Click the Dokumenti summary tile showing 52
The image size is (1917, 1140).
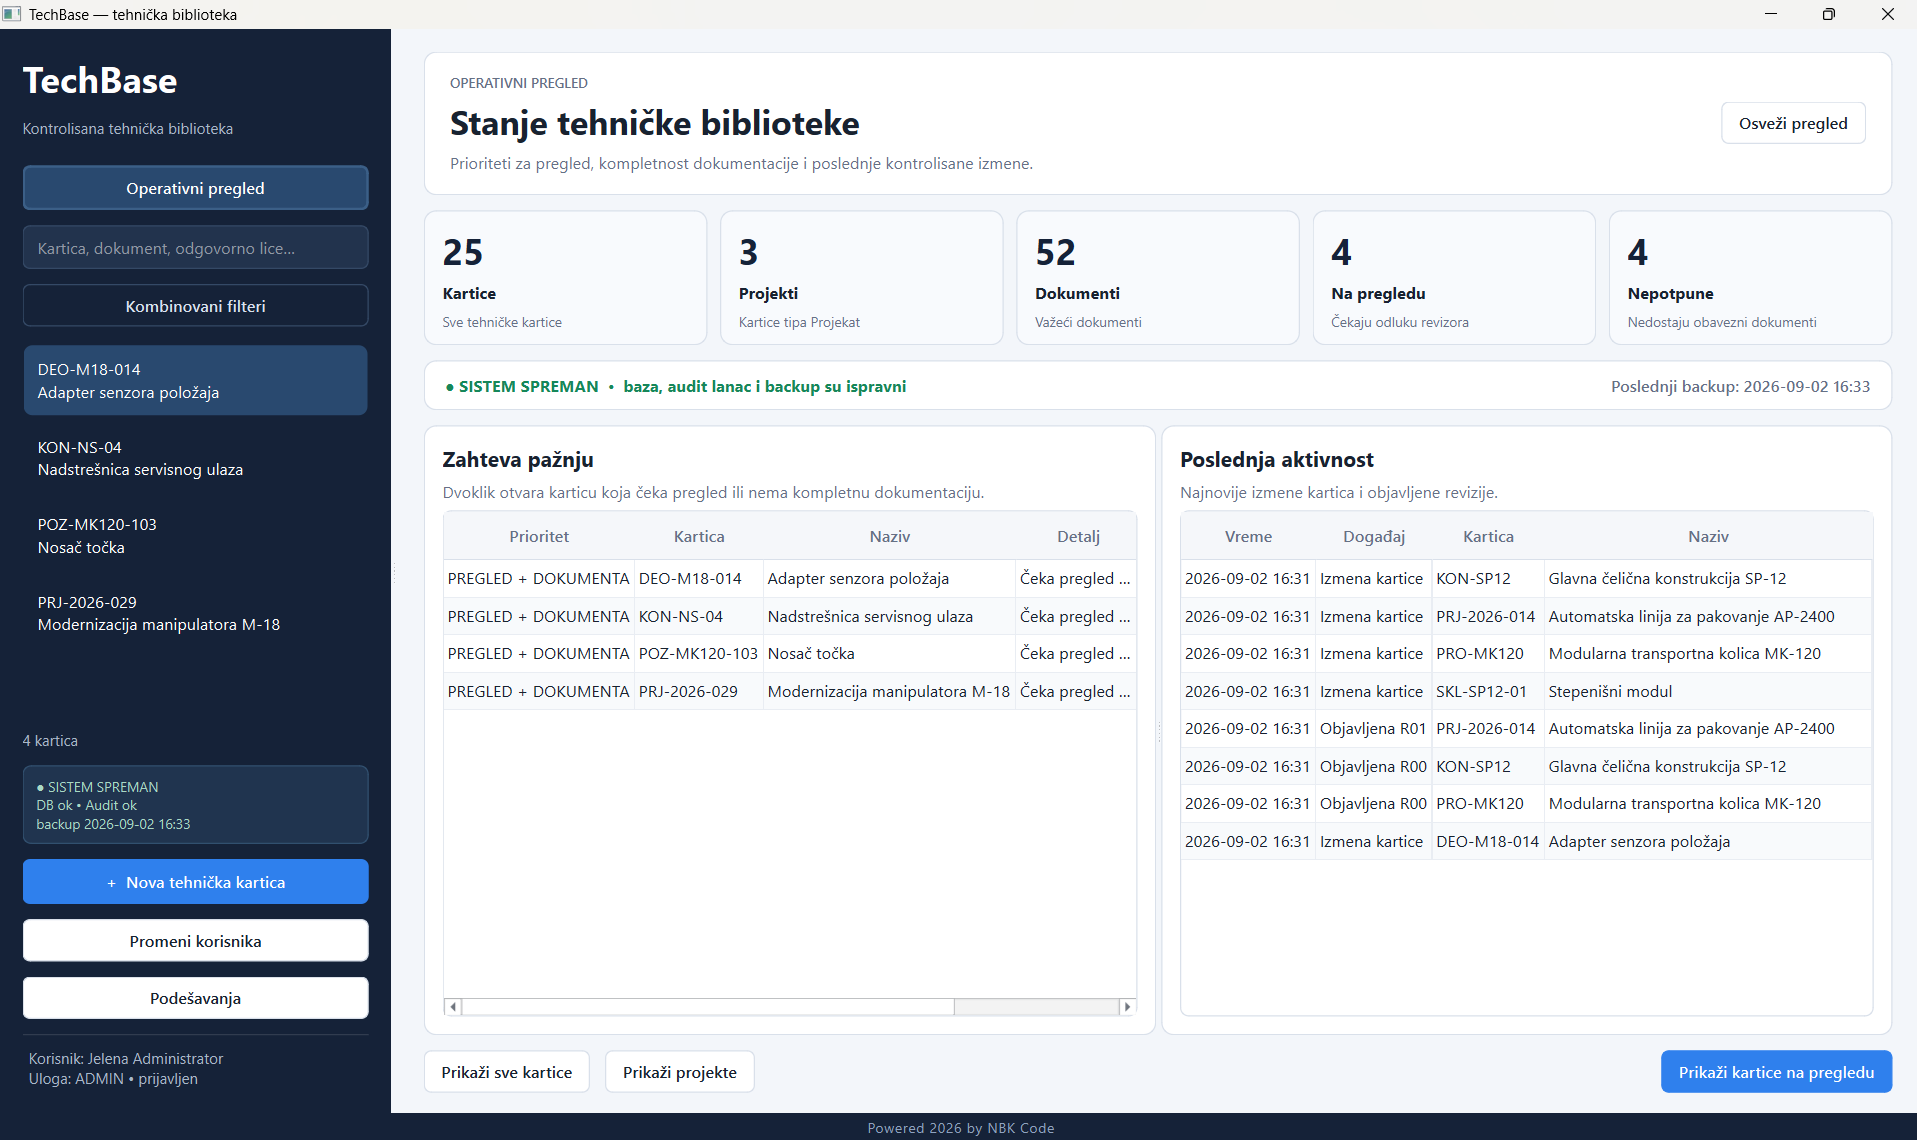(x=1158, y=278)
